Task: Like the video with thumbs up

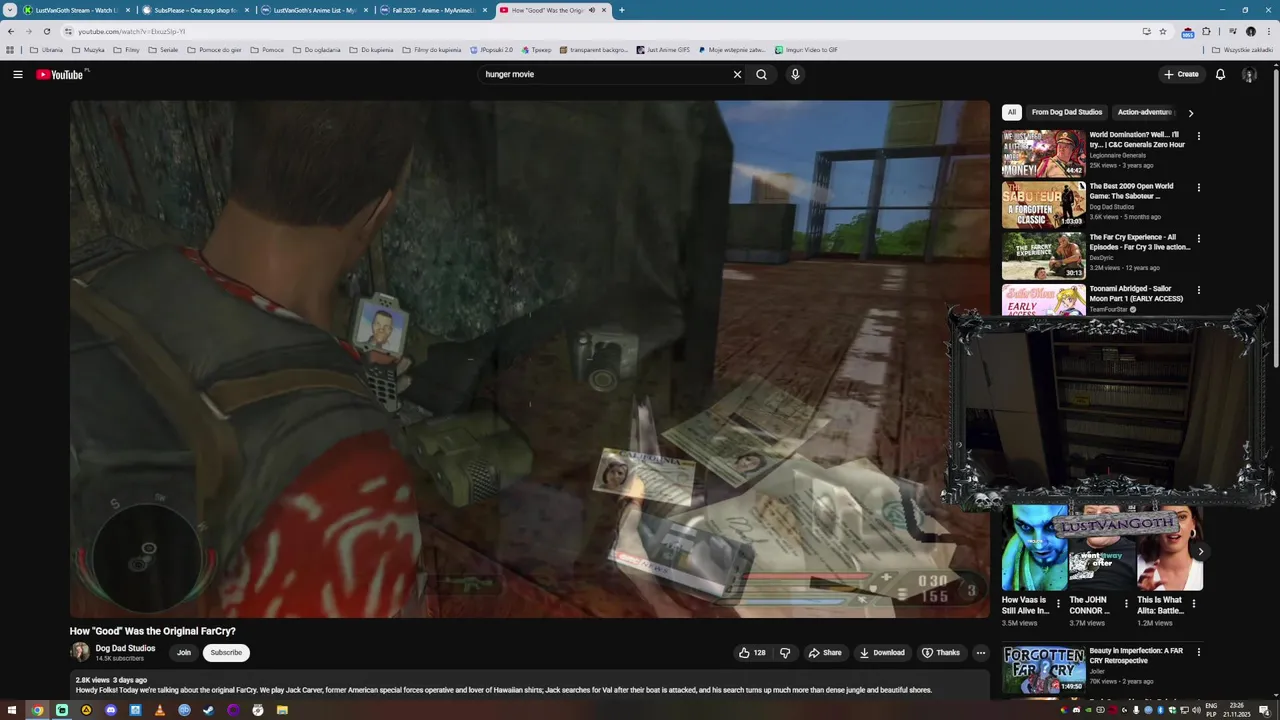Action: point(751,653)
